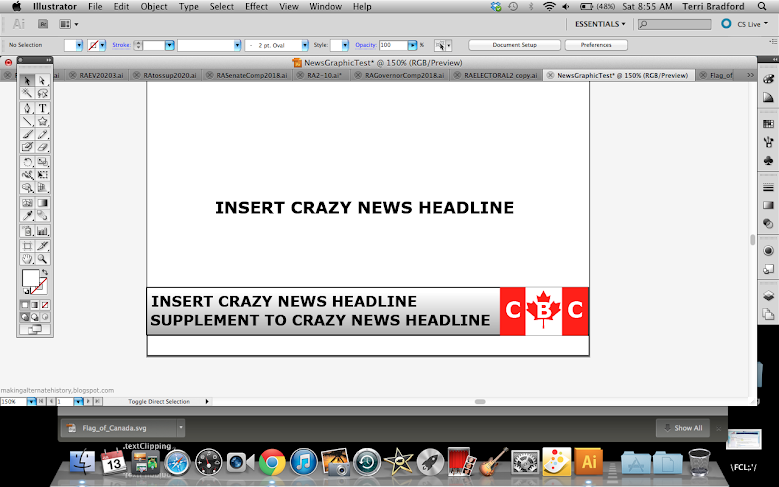Viewport: 779px width, 487px height.
Task: Select the Pencil tool
Action: point(42,134)
